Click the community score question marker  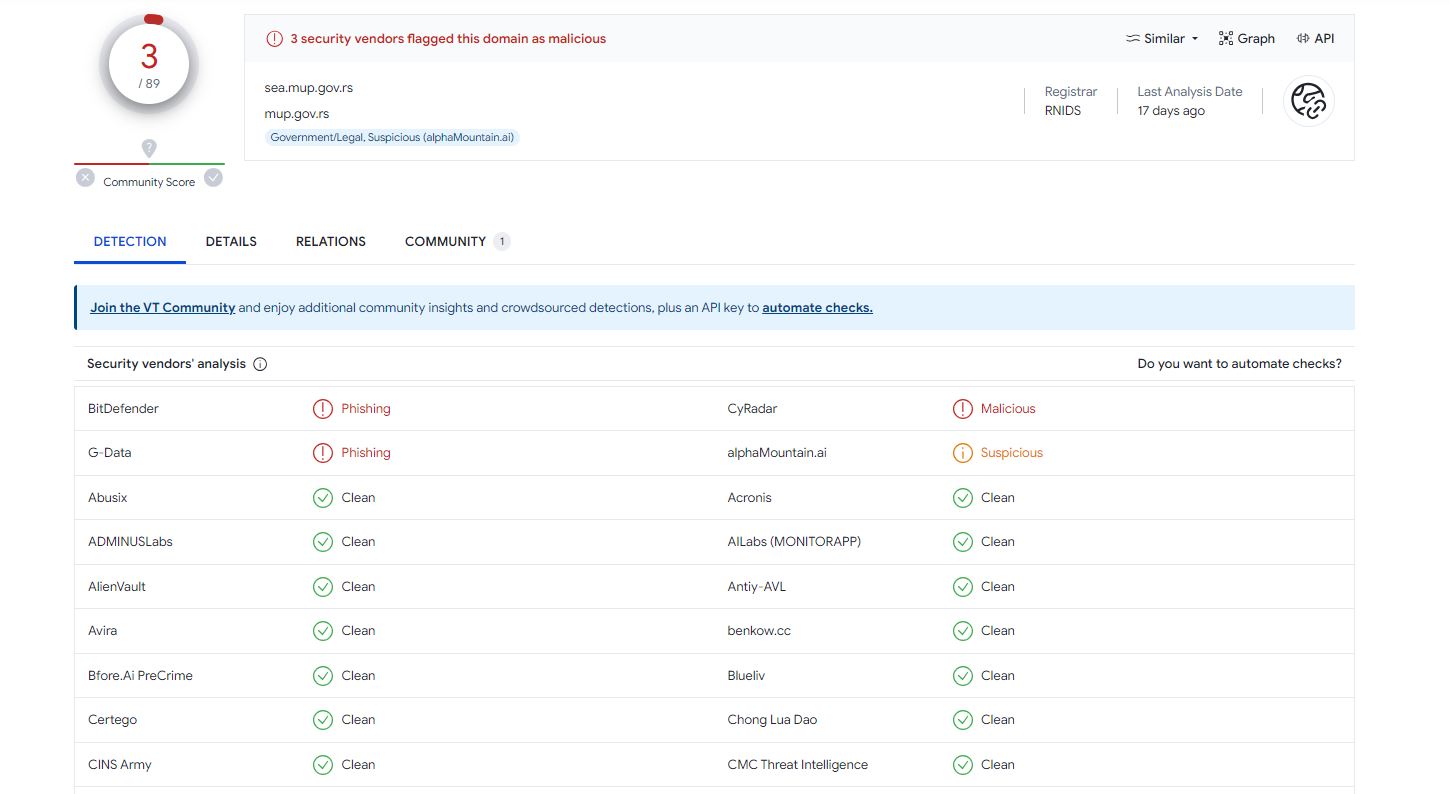pos(149,148)
